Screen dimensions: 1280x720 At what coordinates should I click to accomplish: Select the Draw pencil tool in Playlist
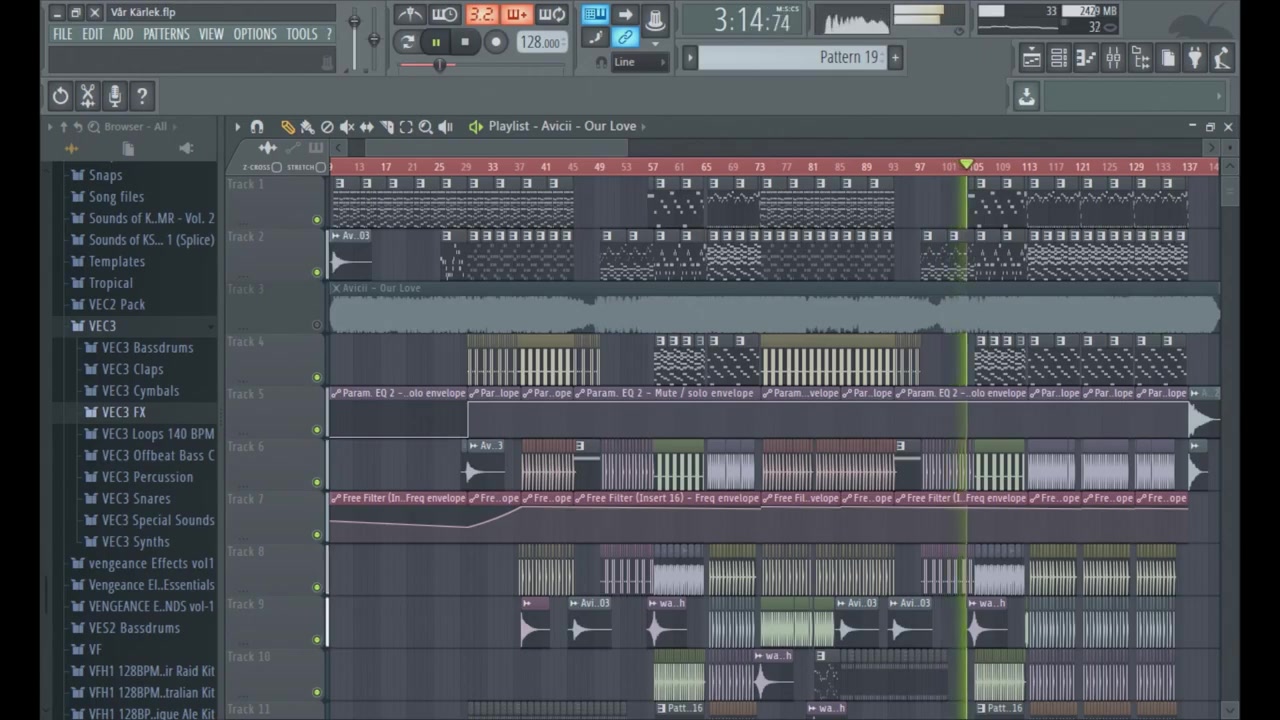[x=288, y=127]
